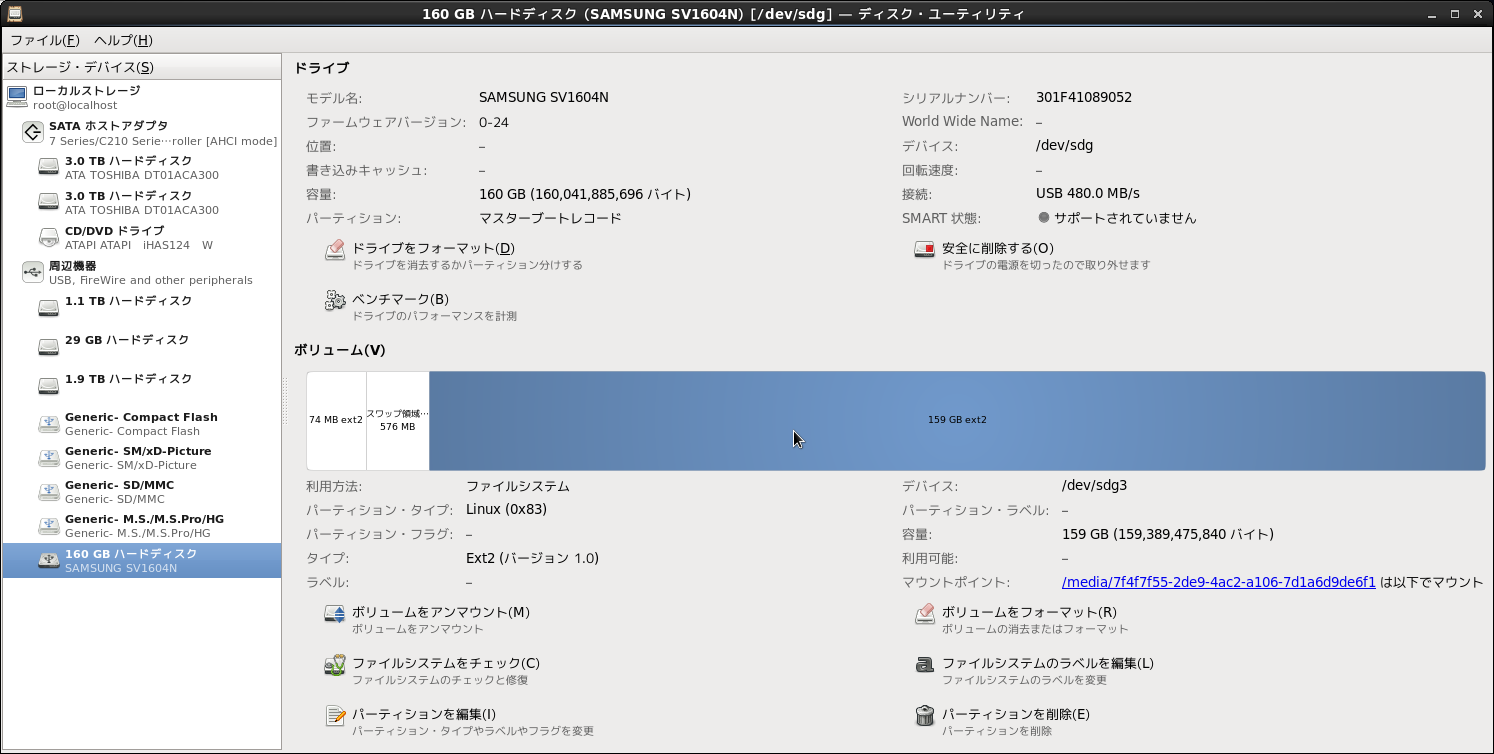Click the model name SAMSUNG SV1604N value
Viewport: 1494px width, 754px height.
(544, 97)
